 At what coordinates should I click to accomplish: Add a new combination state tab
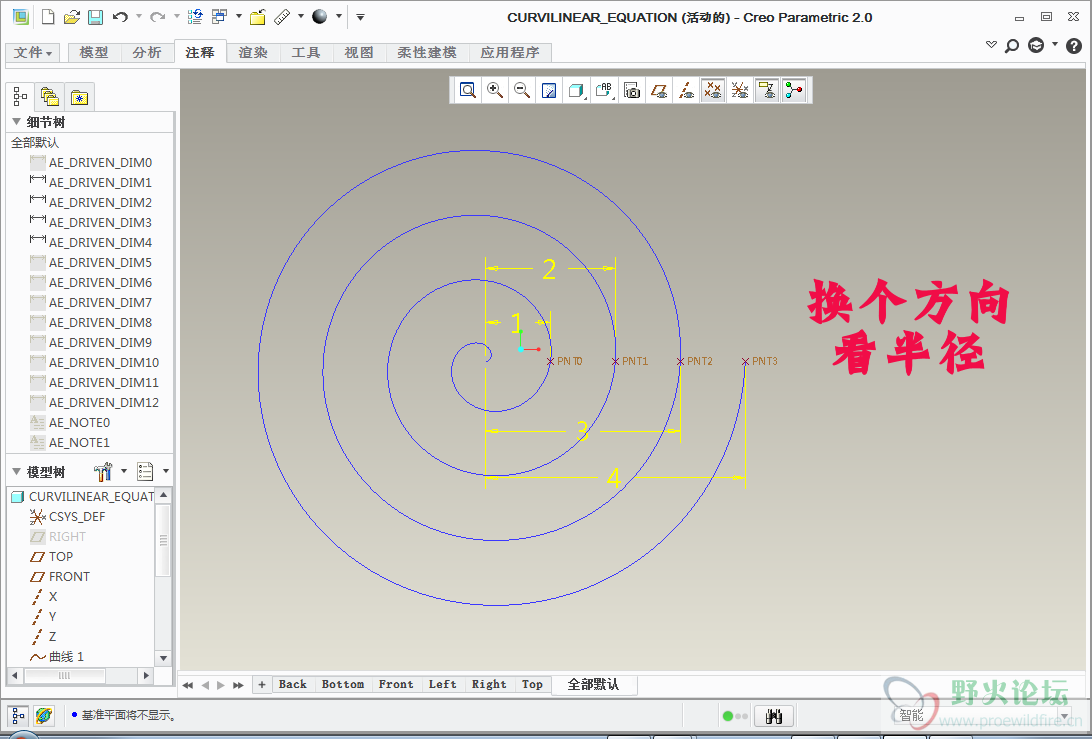(262, 685)
